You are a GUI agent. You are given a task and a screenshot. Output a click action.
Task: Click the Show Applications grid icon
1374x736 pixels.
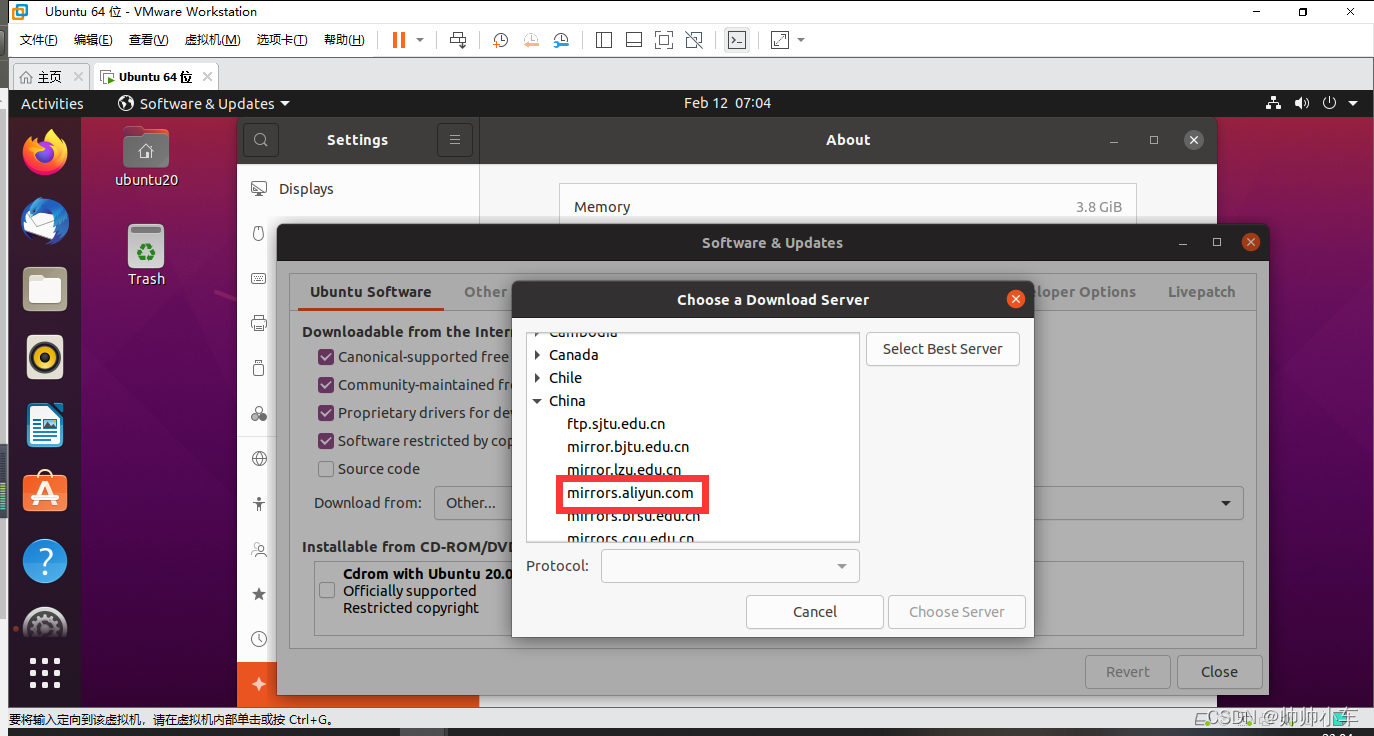[45, 672]
